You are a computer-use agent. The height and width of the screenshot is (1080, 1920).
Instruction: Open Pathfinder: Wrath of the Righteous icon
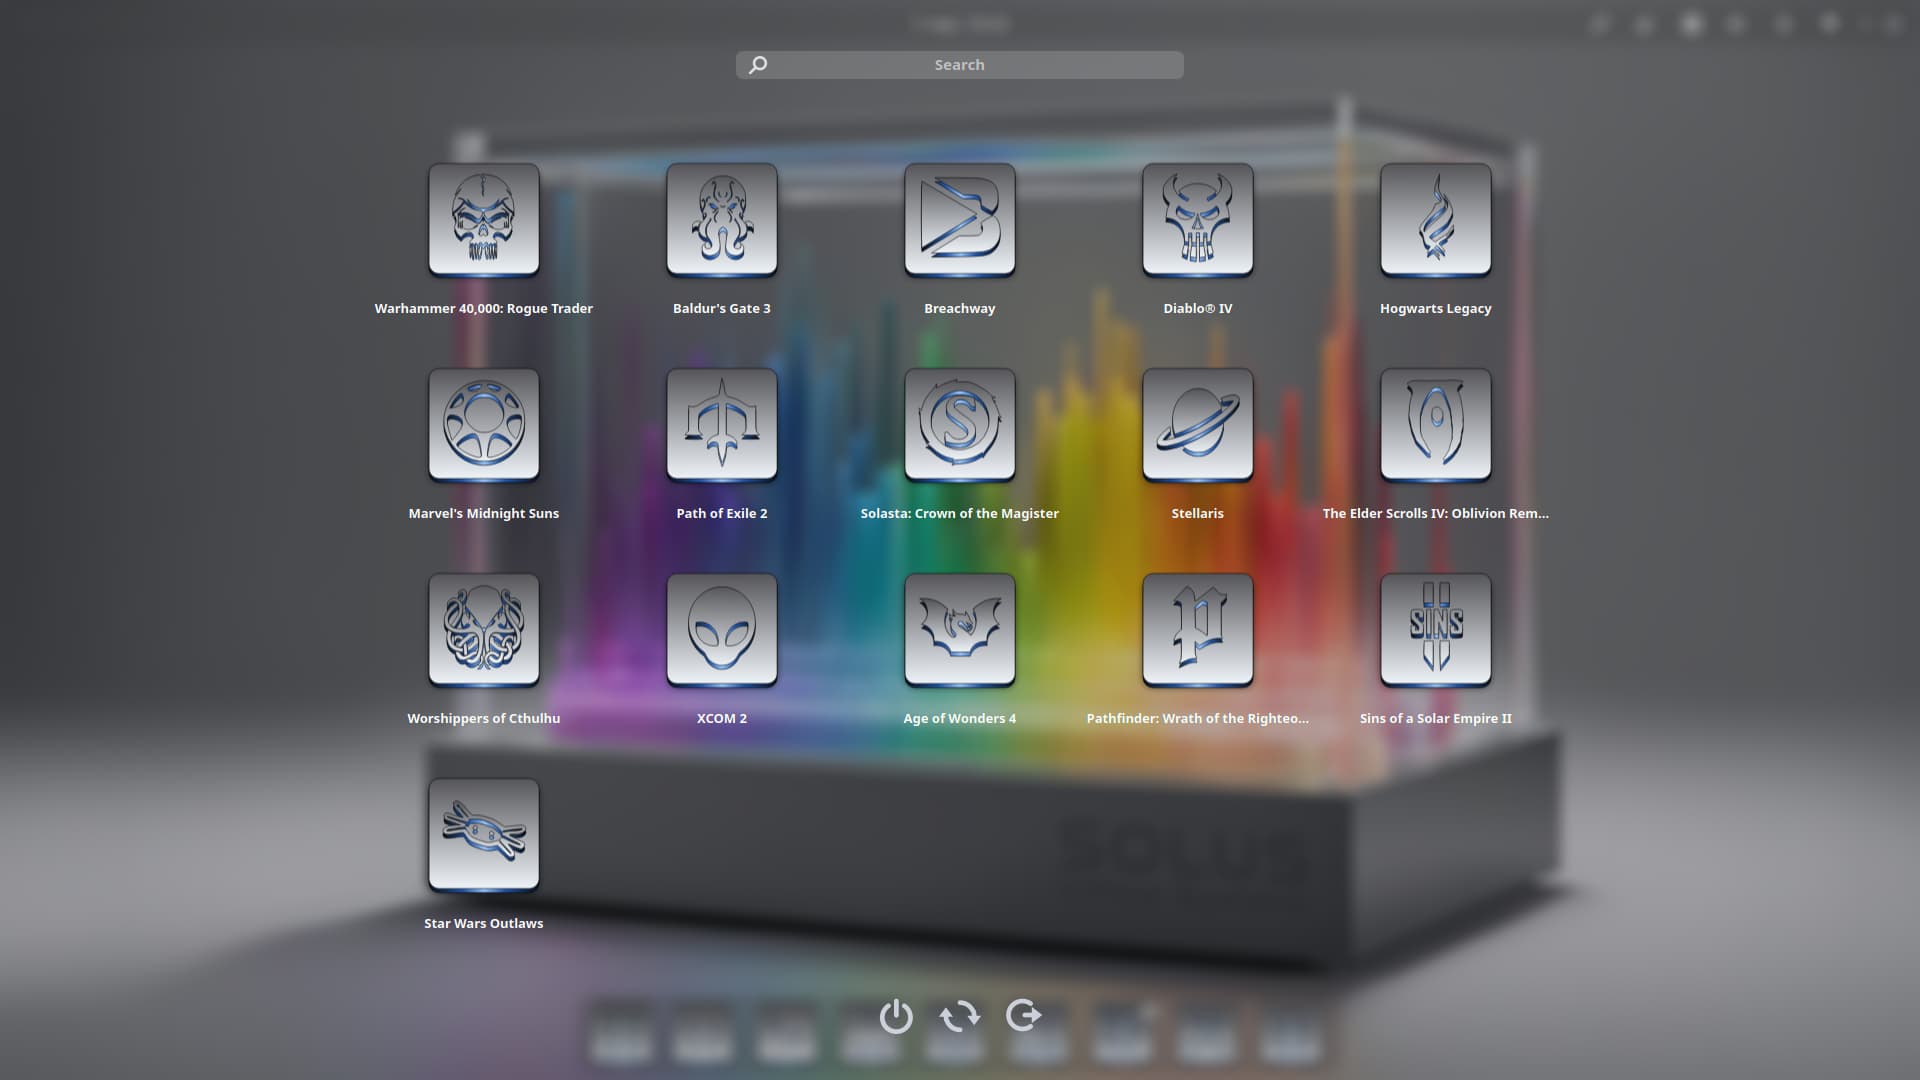point(1198,630)
